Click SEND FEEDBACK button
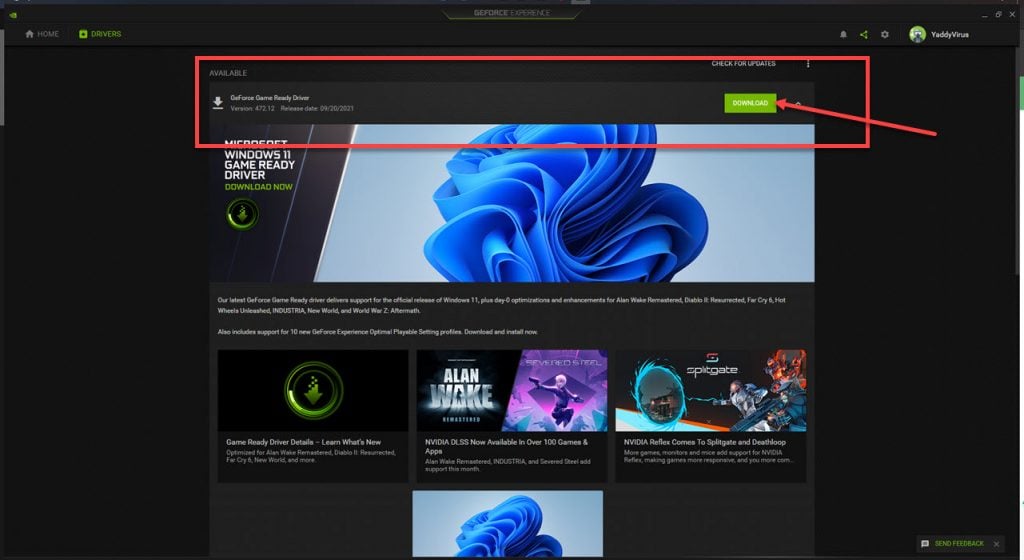 (x=959, y=544)
